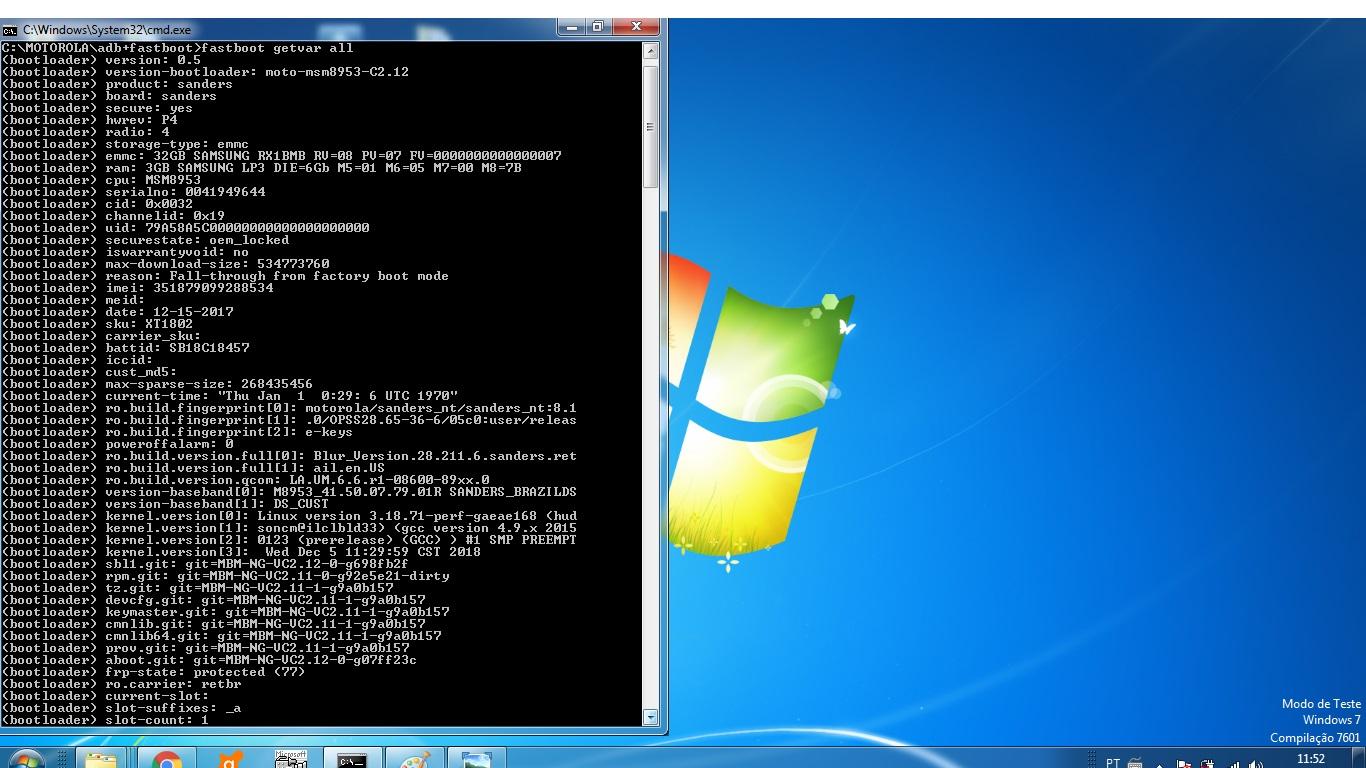Click the 'slot-count: 1' line
The image size is (1366, 768).
pos(105,720)
